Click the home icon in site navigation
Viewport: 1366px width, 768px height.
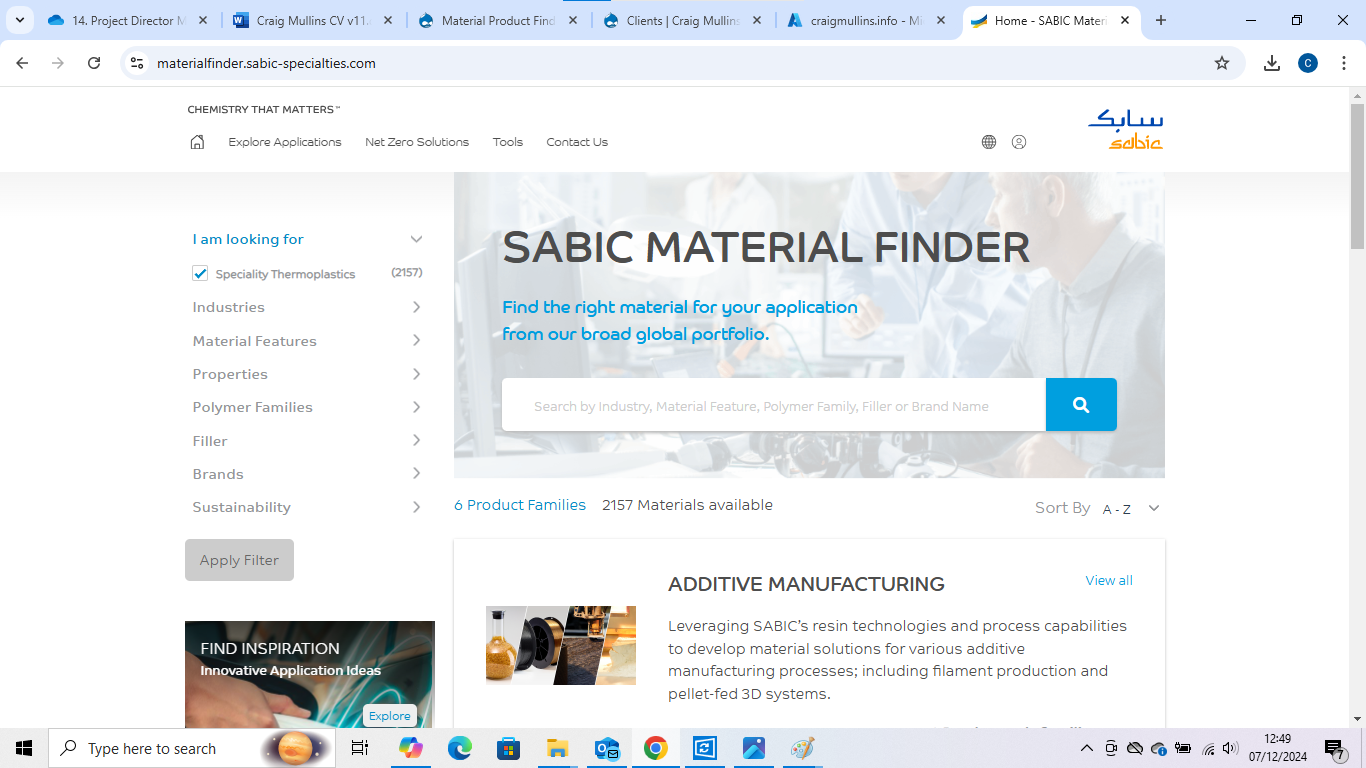(197, 142)
